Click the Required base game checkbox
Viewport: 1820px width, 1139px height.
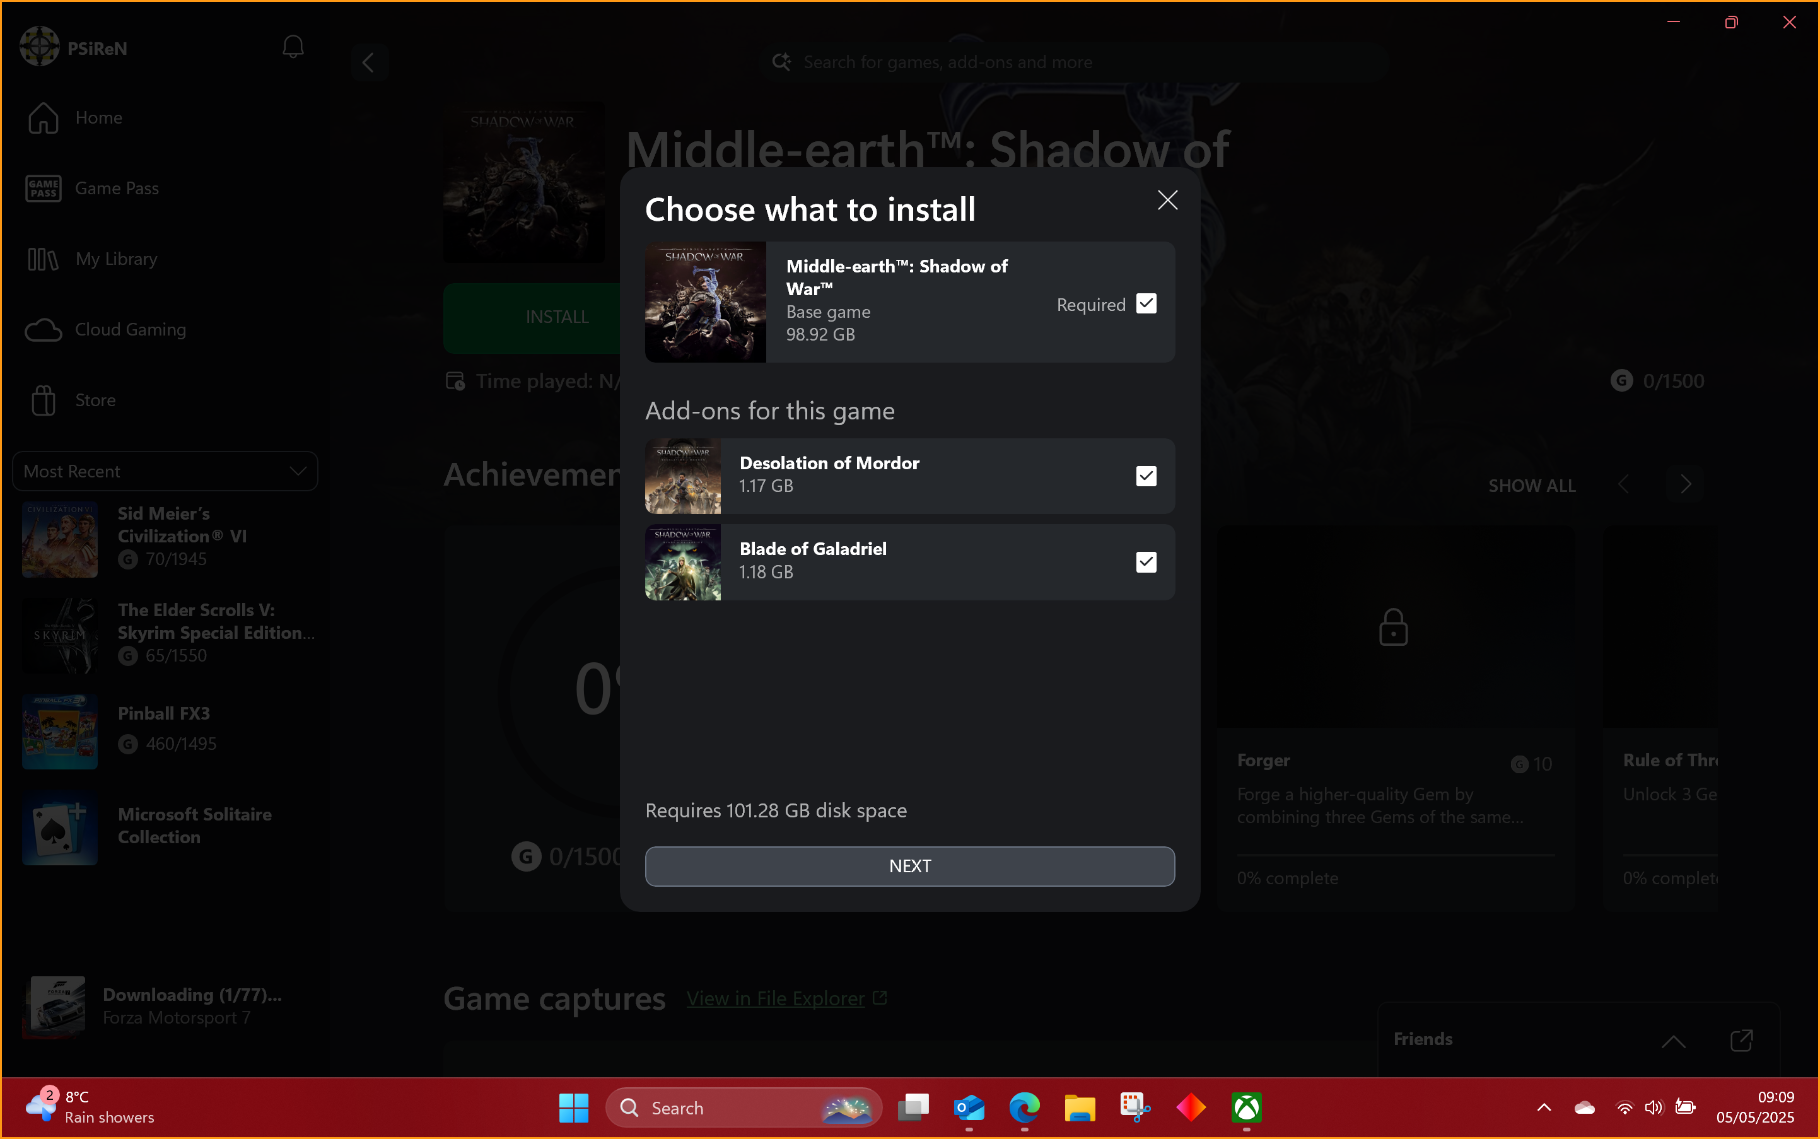point(1146,304)
